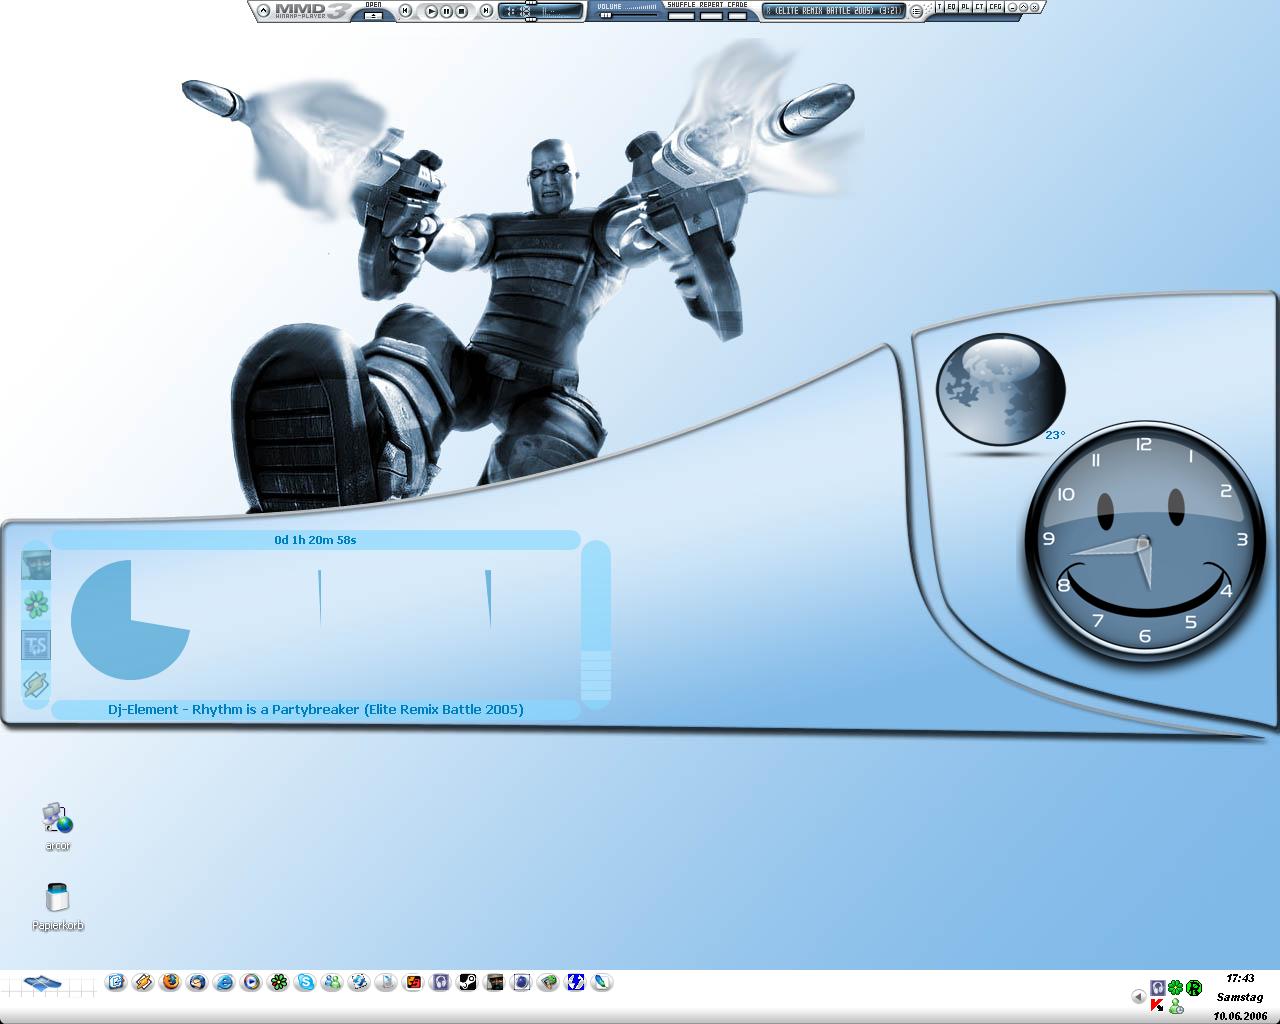Open player configuration with the CFG button
This screenshot has width=1280, height=1024.
pyautogui.click(x=994, y=7)
